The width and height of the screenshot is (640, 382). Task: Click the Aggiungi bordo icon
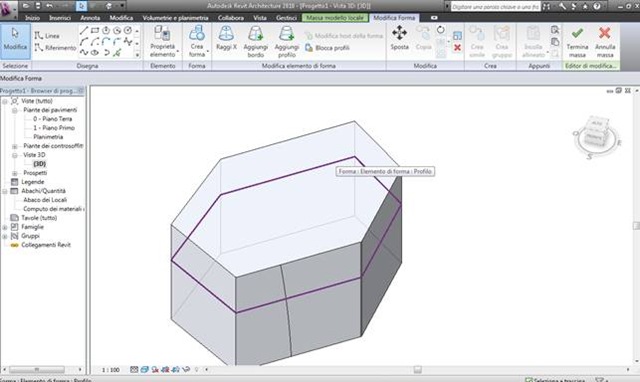[256, 34]
